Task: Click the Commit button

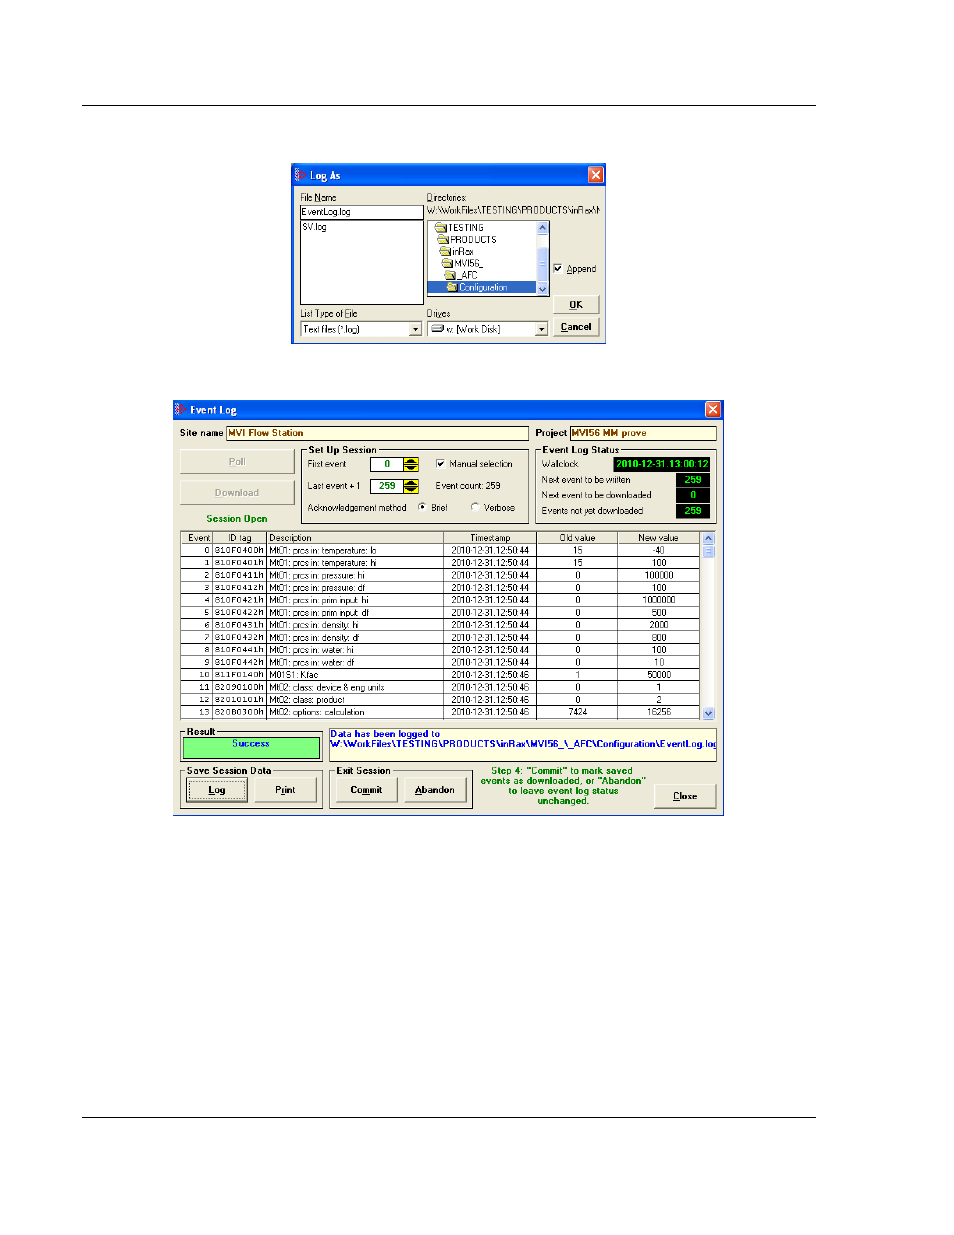Action: 366,790
